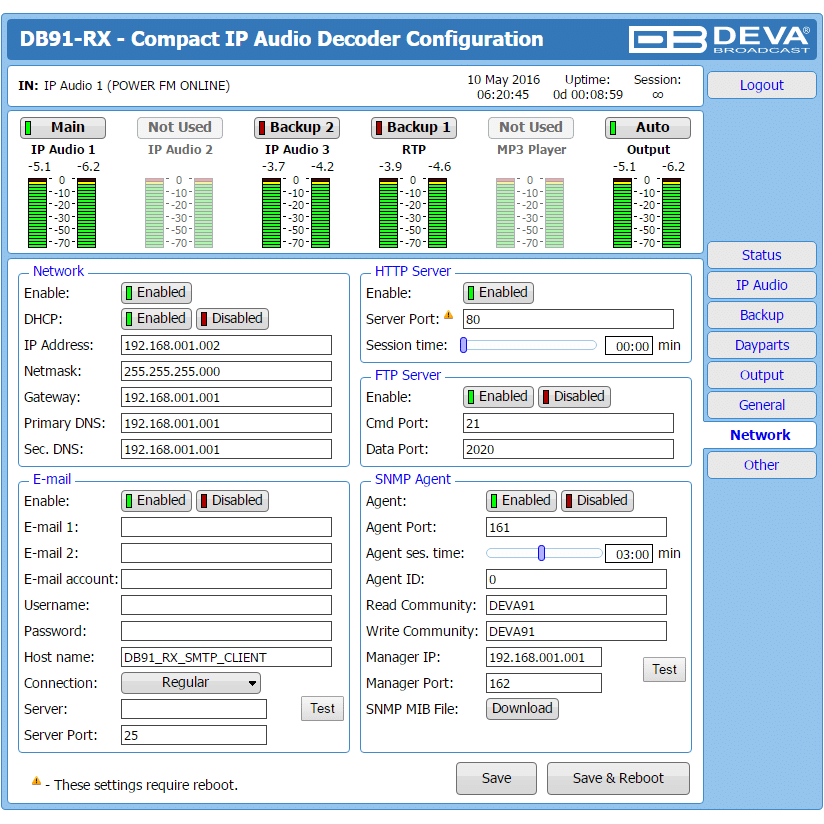The width and height of the screenshot is (824, 824).
Task: Open the Dayparts page
Action: tap(761, 345)
